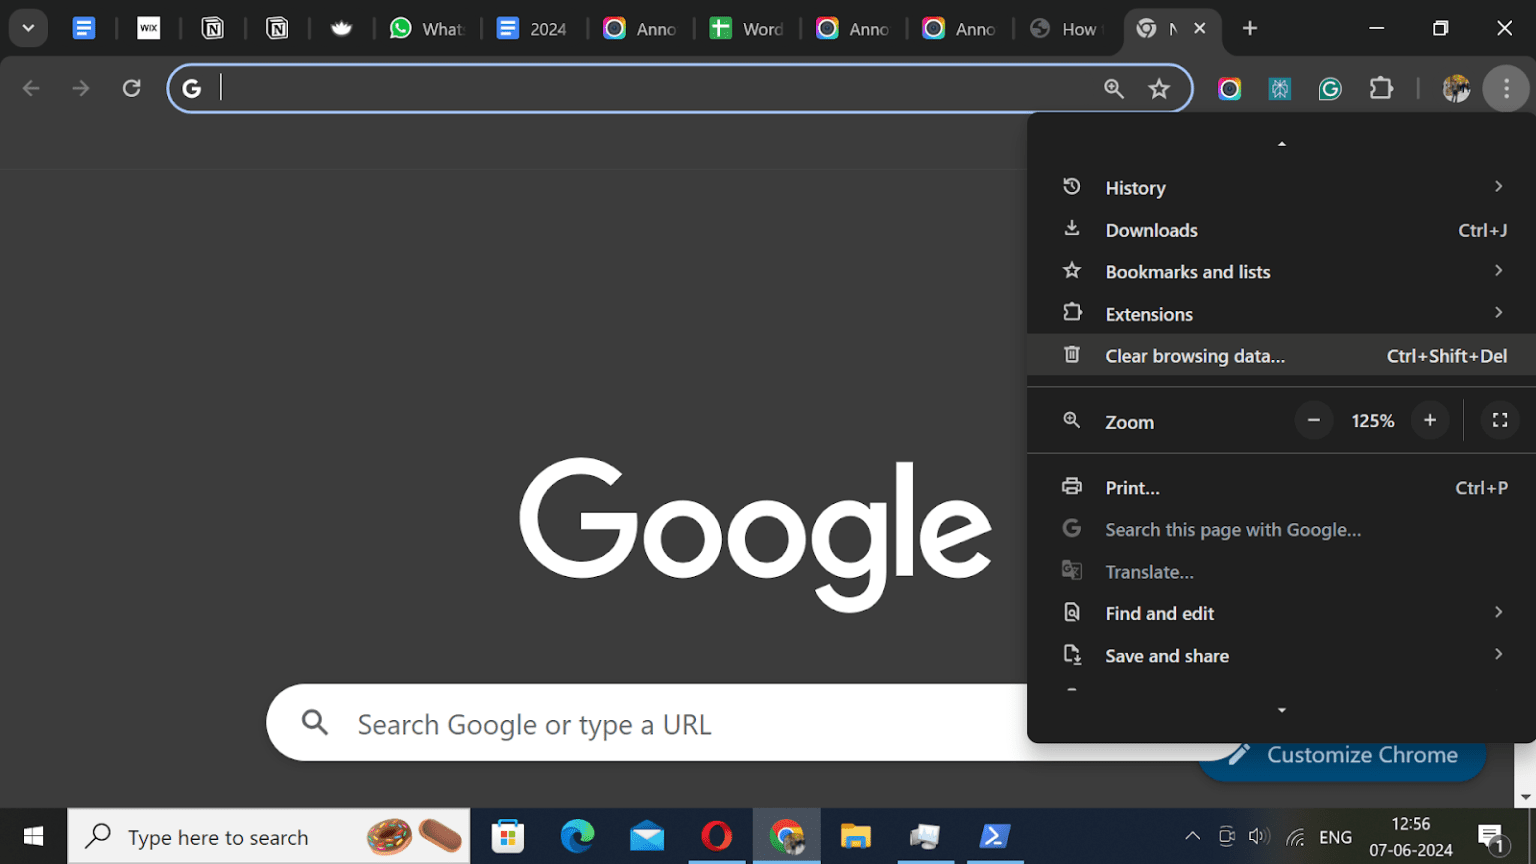1536x864 pixels.
Task: Open the Grammarly extension icon
Action: coord(1330,88)
